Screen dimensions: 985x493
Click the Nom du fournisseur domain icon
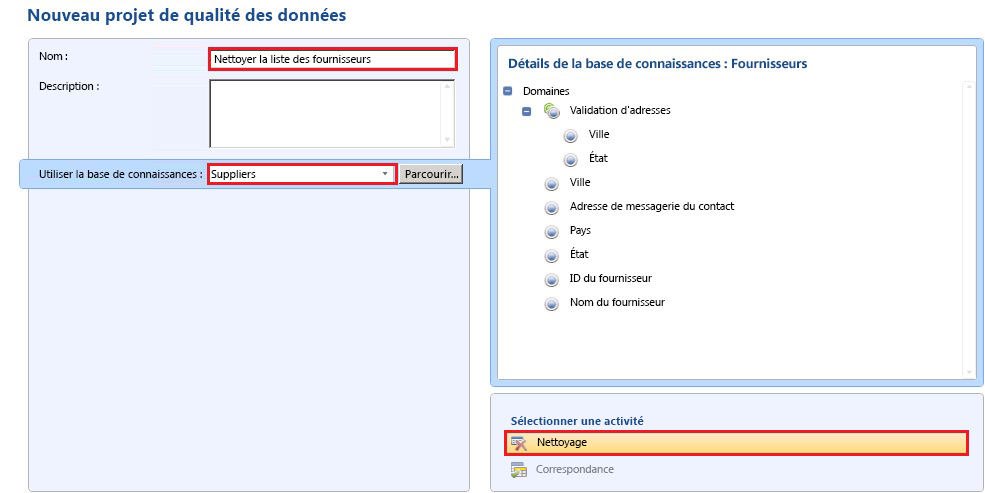click(x=552, y=304)
